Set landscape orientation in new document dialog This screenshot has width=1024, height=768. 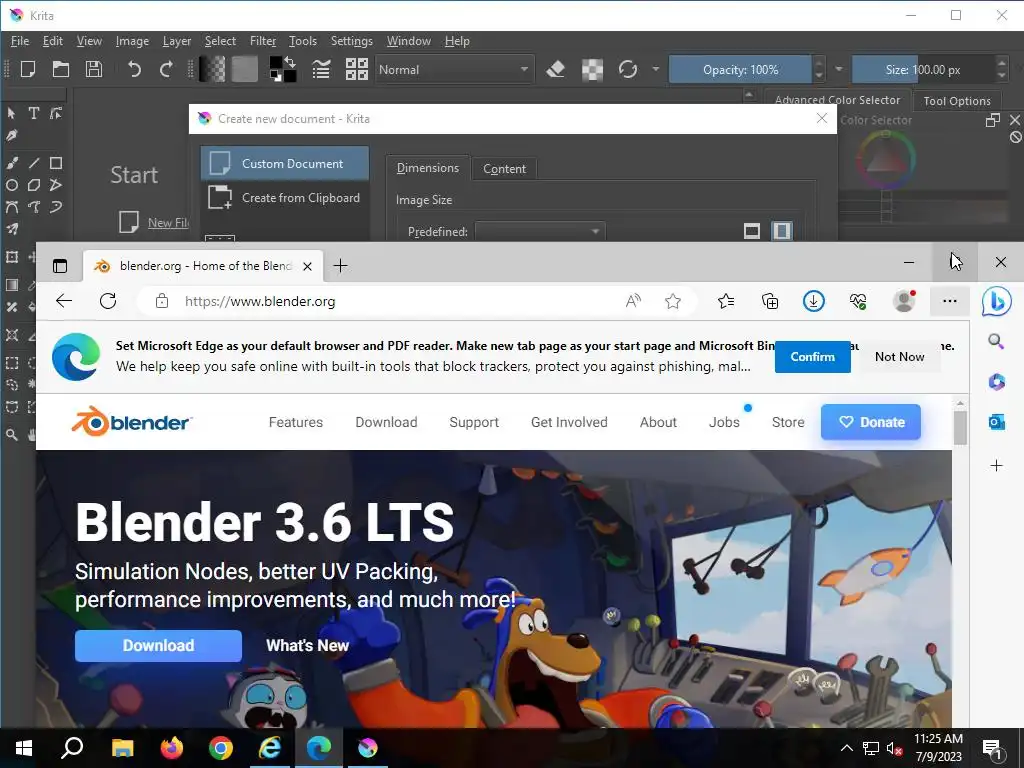pos(752,231)
